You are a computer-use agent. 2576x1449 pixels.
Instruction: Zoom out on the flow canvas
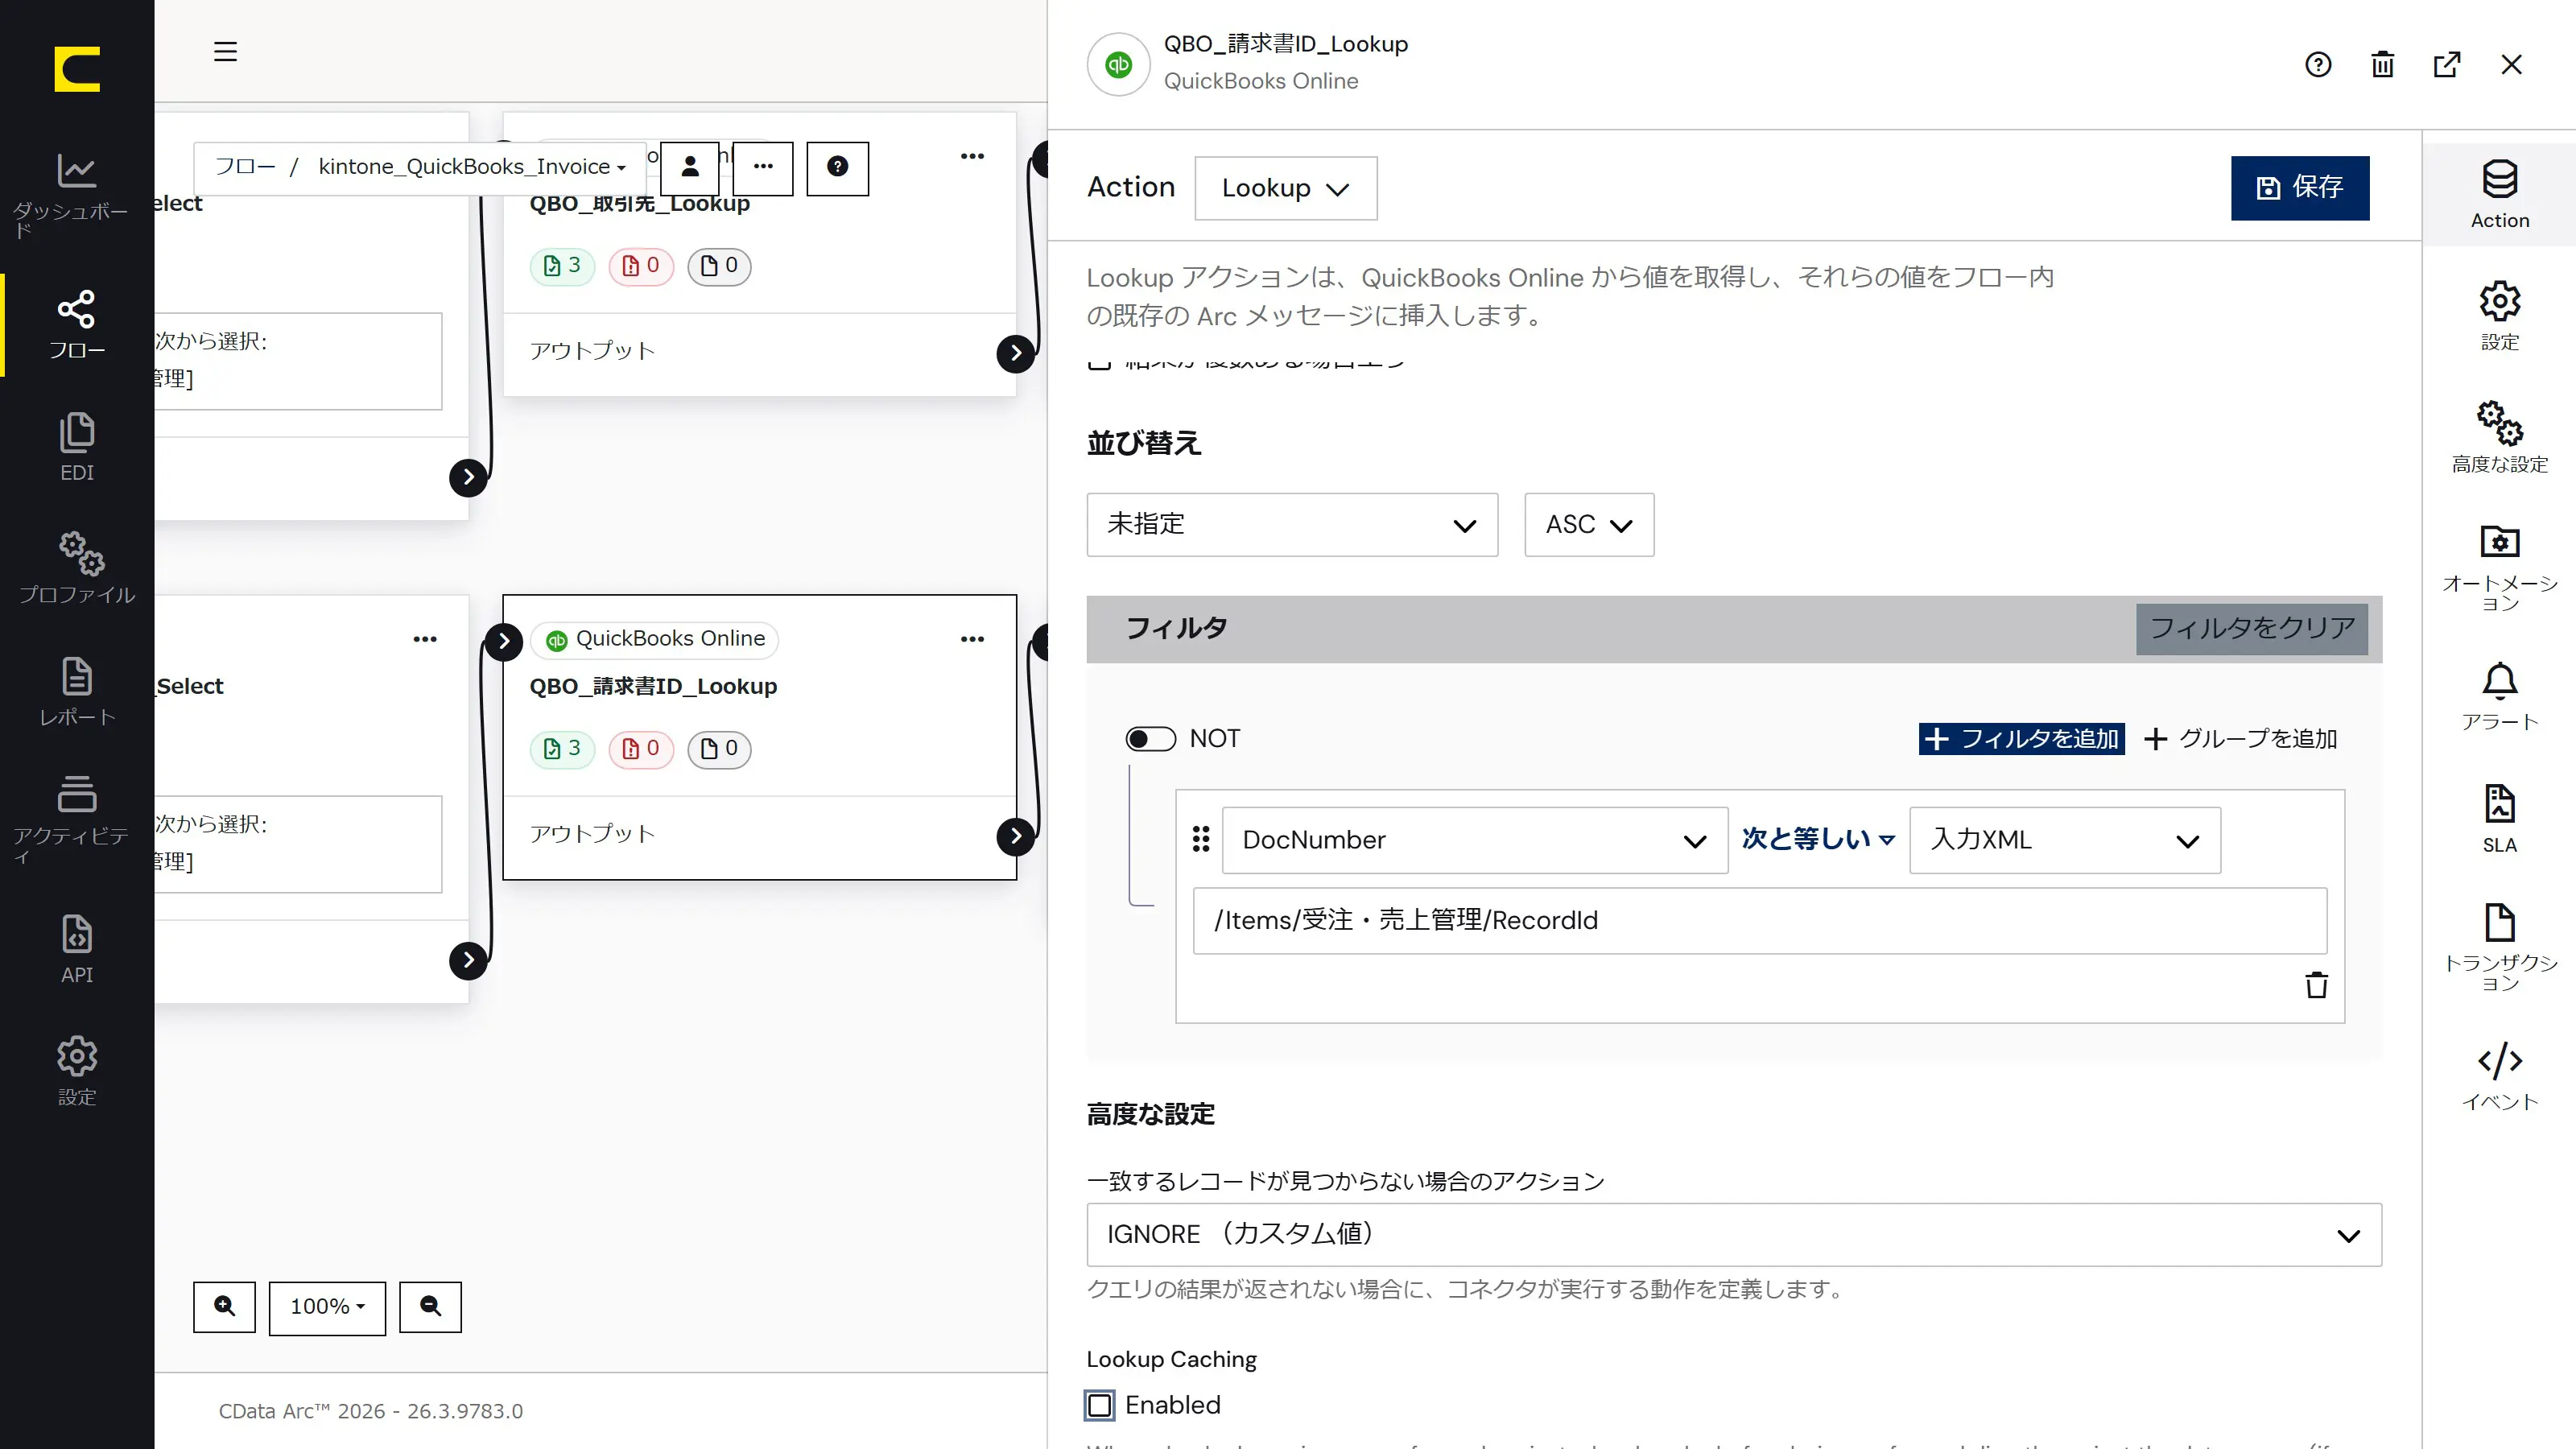point(430,1306)
